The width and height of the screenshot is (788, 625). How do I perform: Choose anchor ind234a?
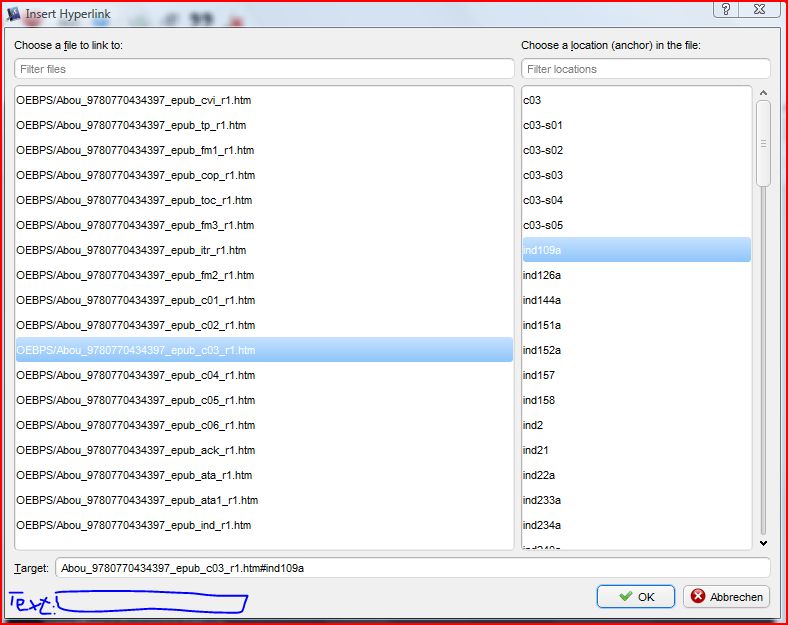pos(637,525)
